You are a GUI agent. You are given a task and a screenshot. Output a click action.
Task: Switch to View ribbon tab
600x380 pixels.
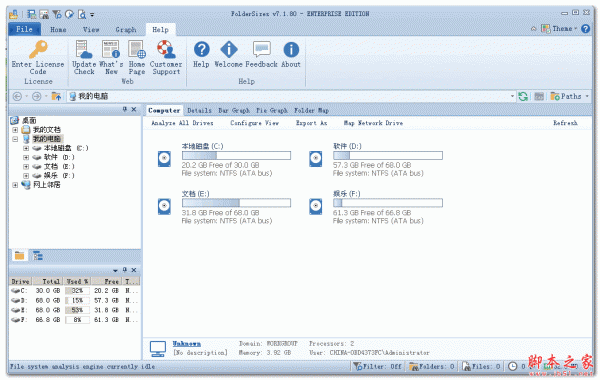point(91,29)
